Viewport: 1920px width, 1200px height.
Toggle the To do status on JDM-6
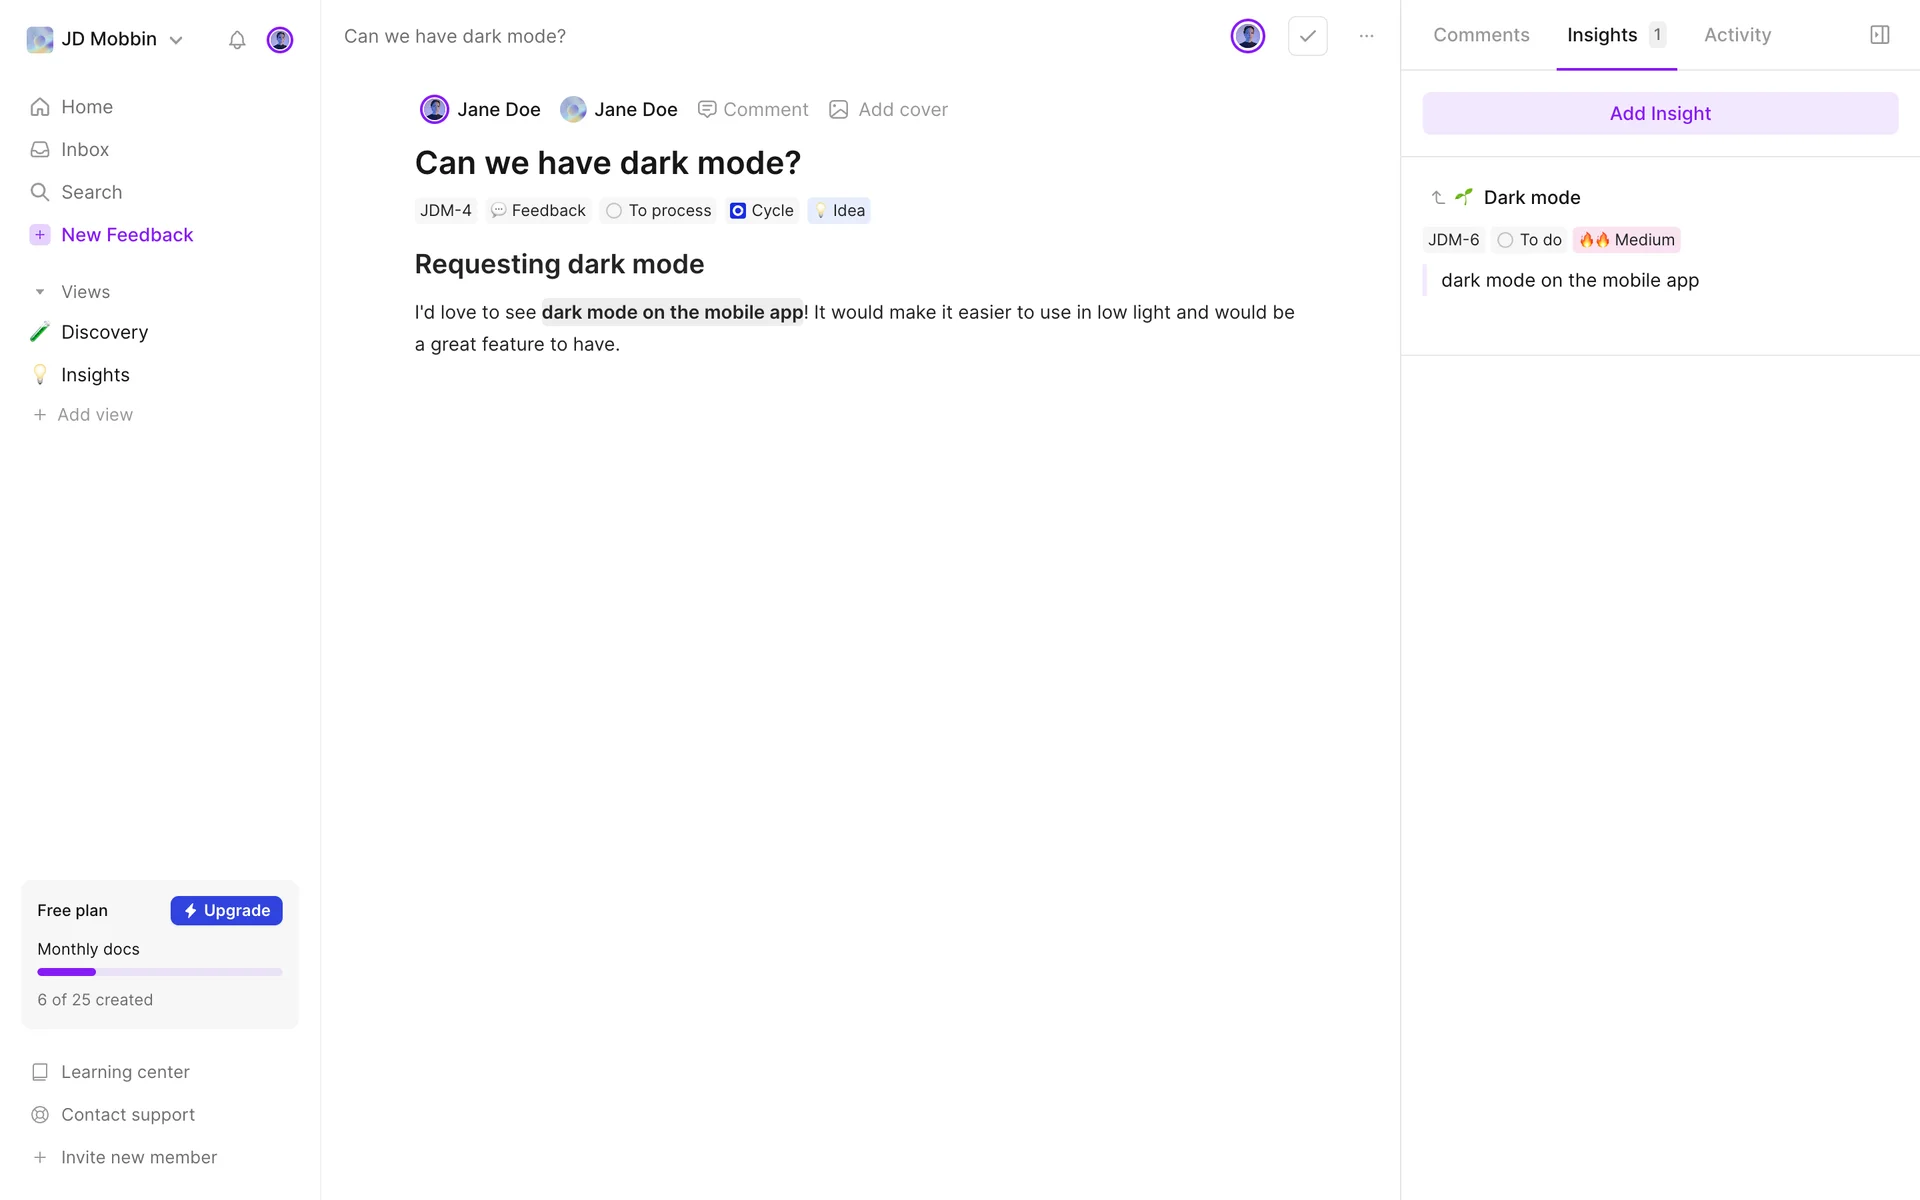1529,240
